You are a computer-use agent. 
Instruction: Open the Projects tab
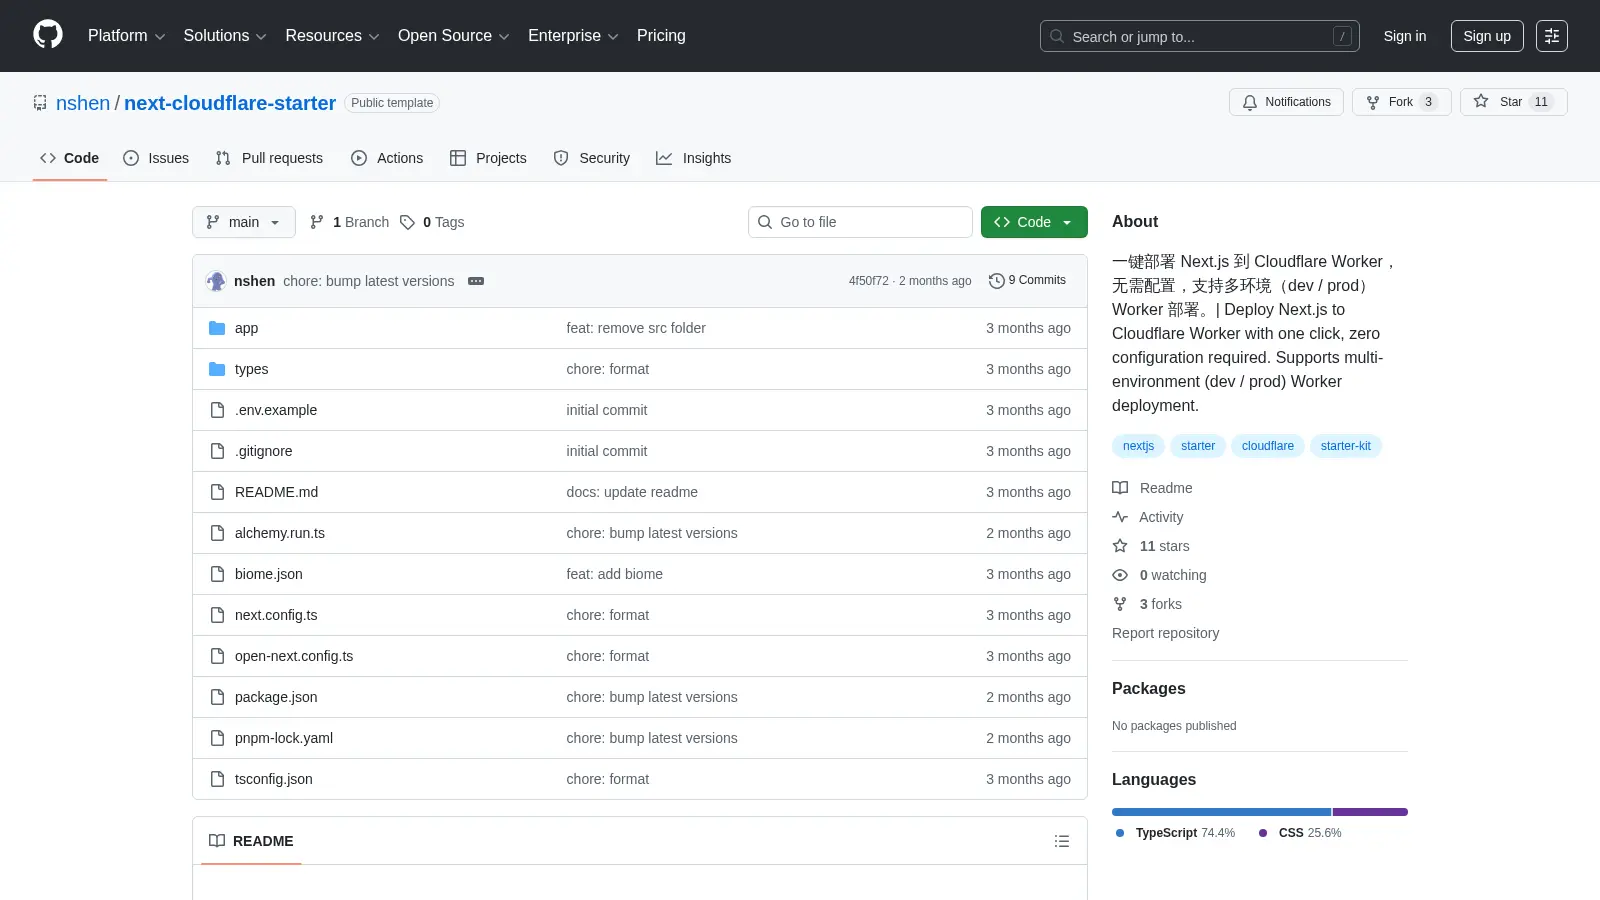[488, 158]
